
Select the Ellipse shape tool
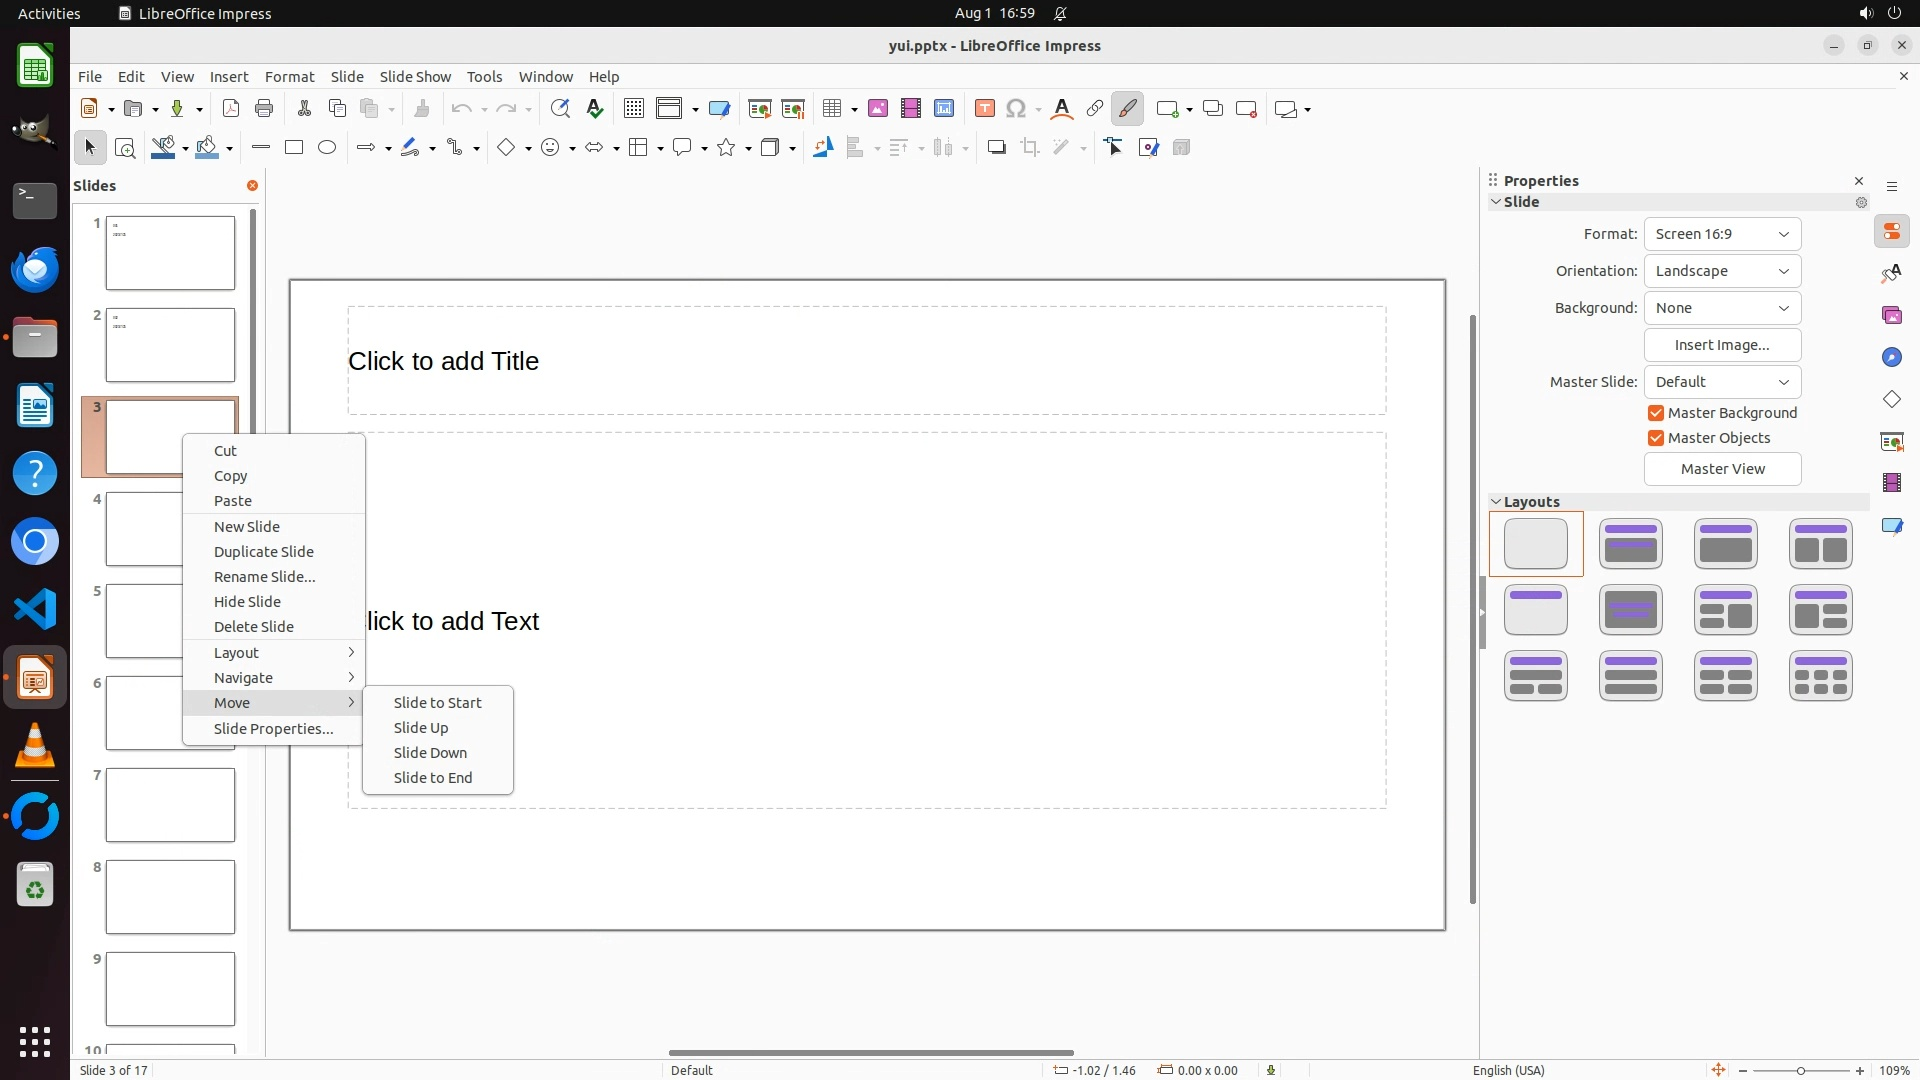(327, 148)
